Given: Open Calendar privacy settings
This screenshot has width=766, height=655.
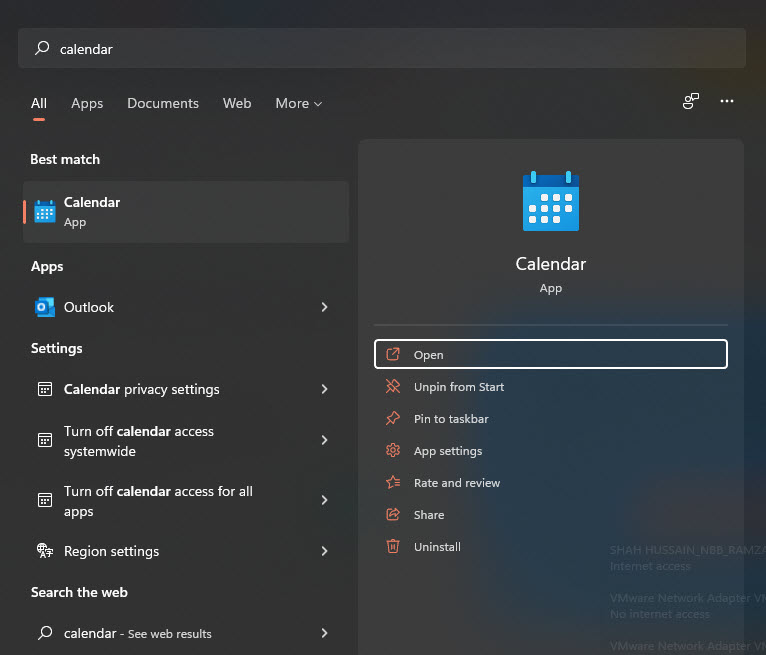Looking at the screenshot, I should [186, 389].
